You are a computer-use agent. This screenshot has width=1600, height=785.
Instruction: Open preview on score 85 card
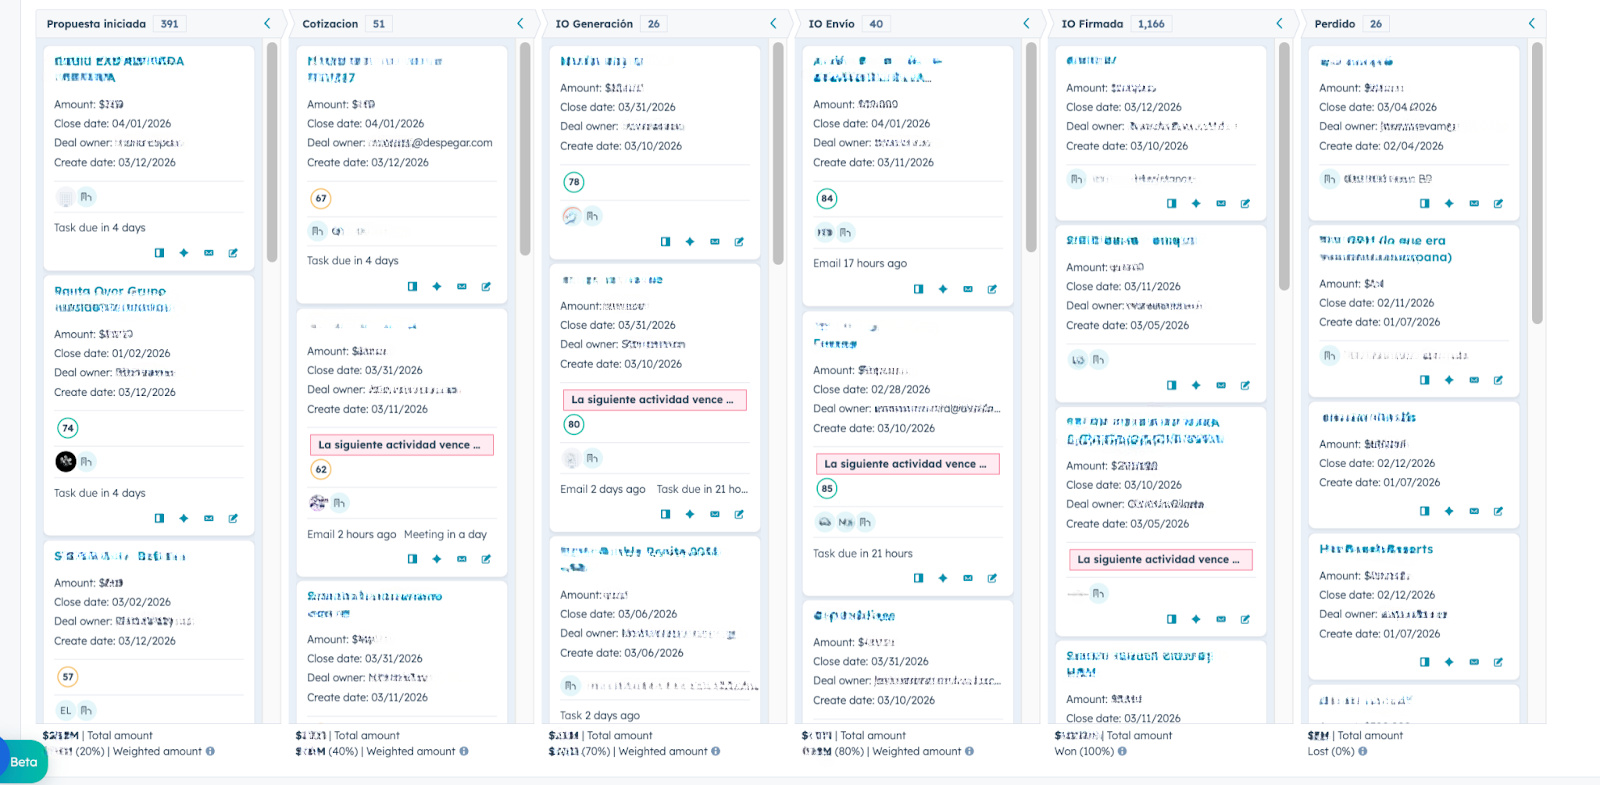coord(918,578)
